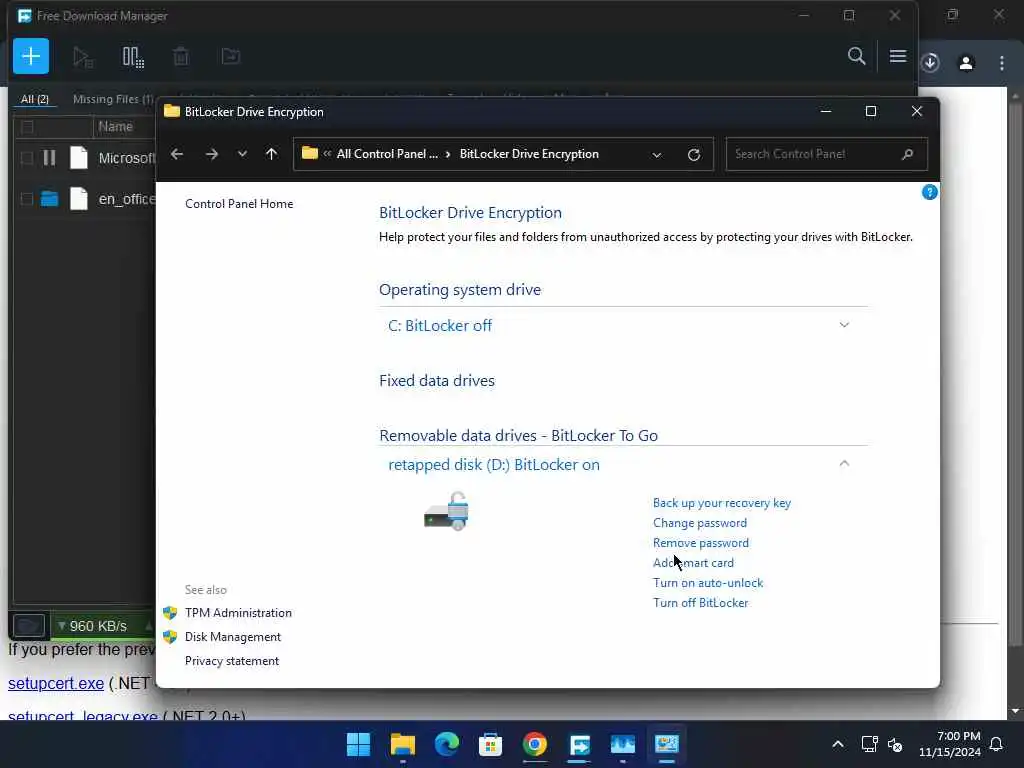Click the folder icon on en_office row
The height and width of the screenshot is (768, 1024).
pos(50,199)
